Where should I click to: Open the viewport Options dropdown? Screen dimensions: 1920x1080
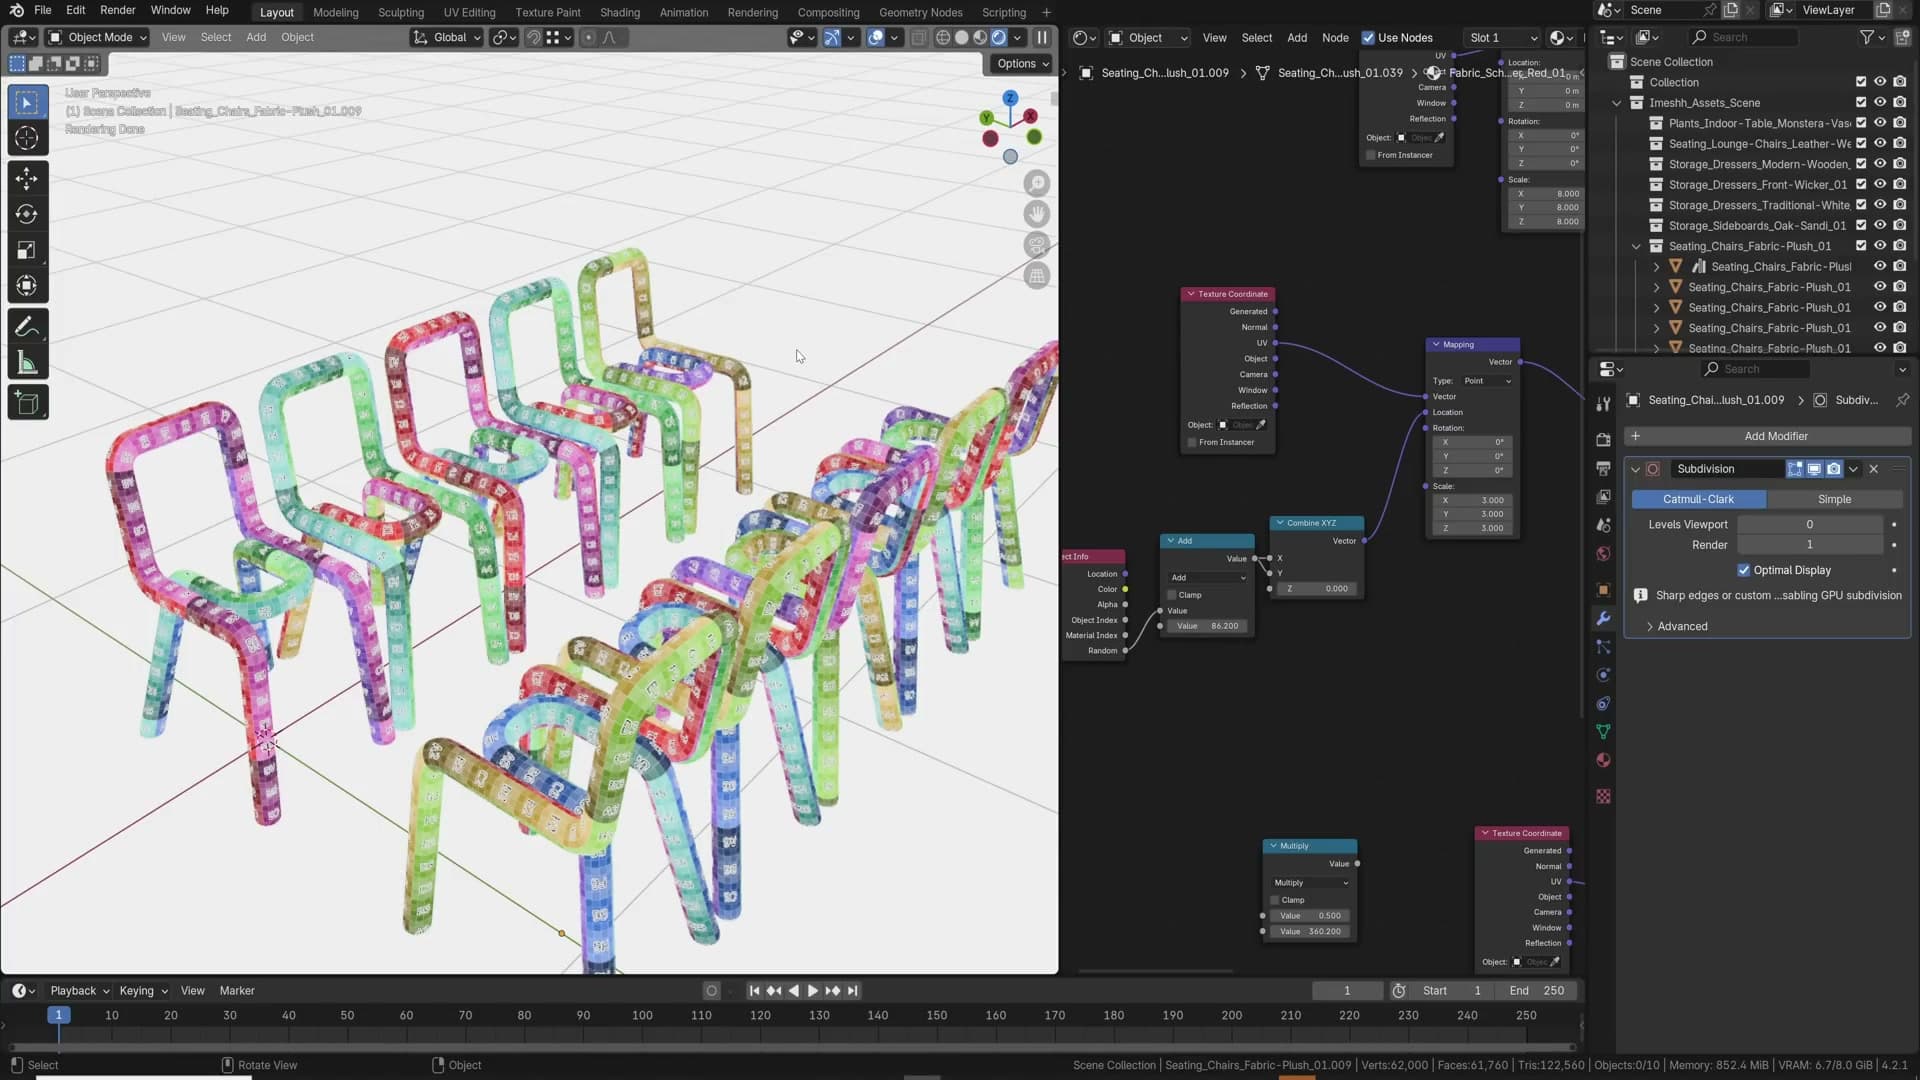tap(1023, 63)
